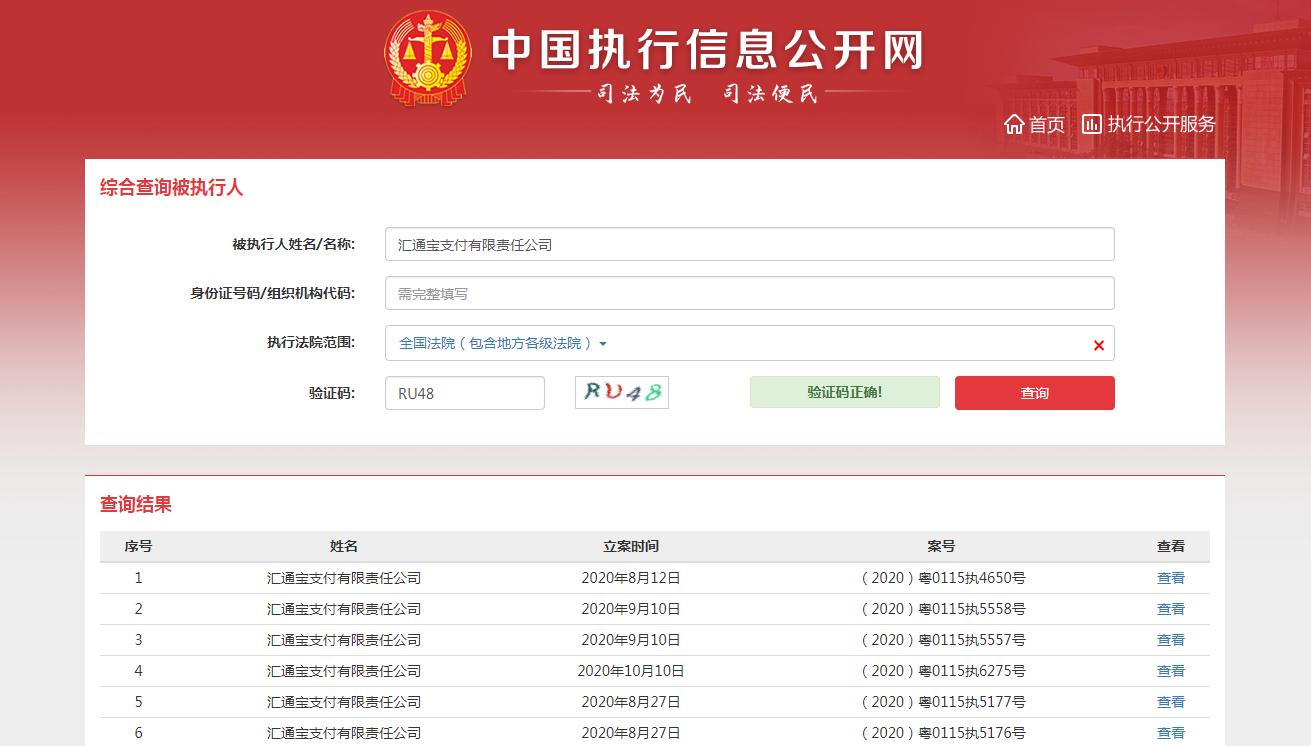Select the 身份证号码 organization code field
The height and width of the screenshot is (746, 1311).
749,292
